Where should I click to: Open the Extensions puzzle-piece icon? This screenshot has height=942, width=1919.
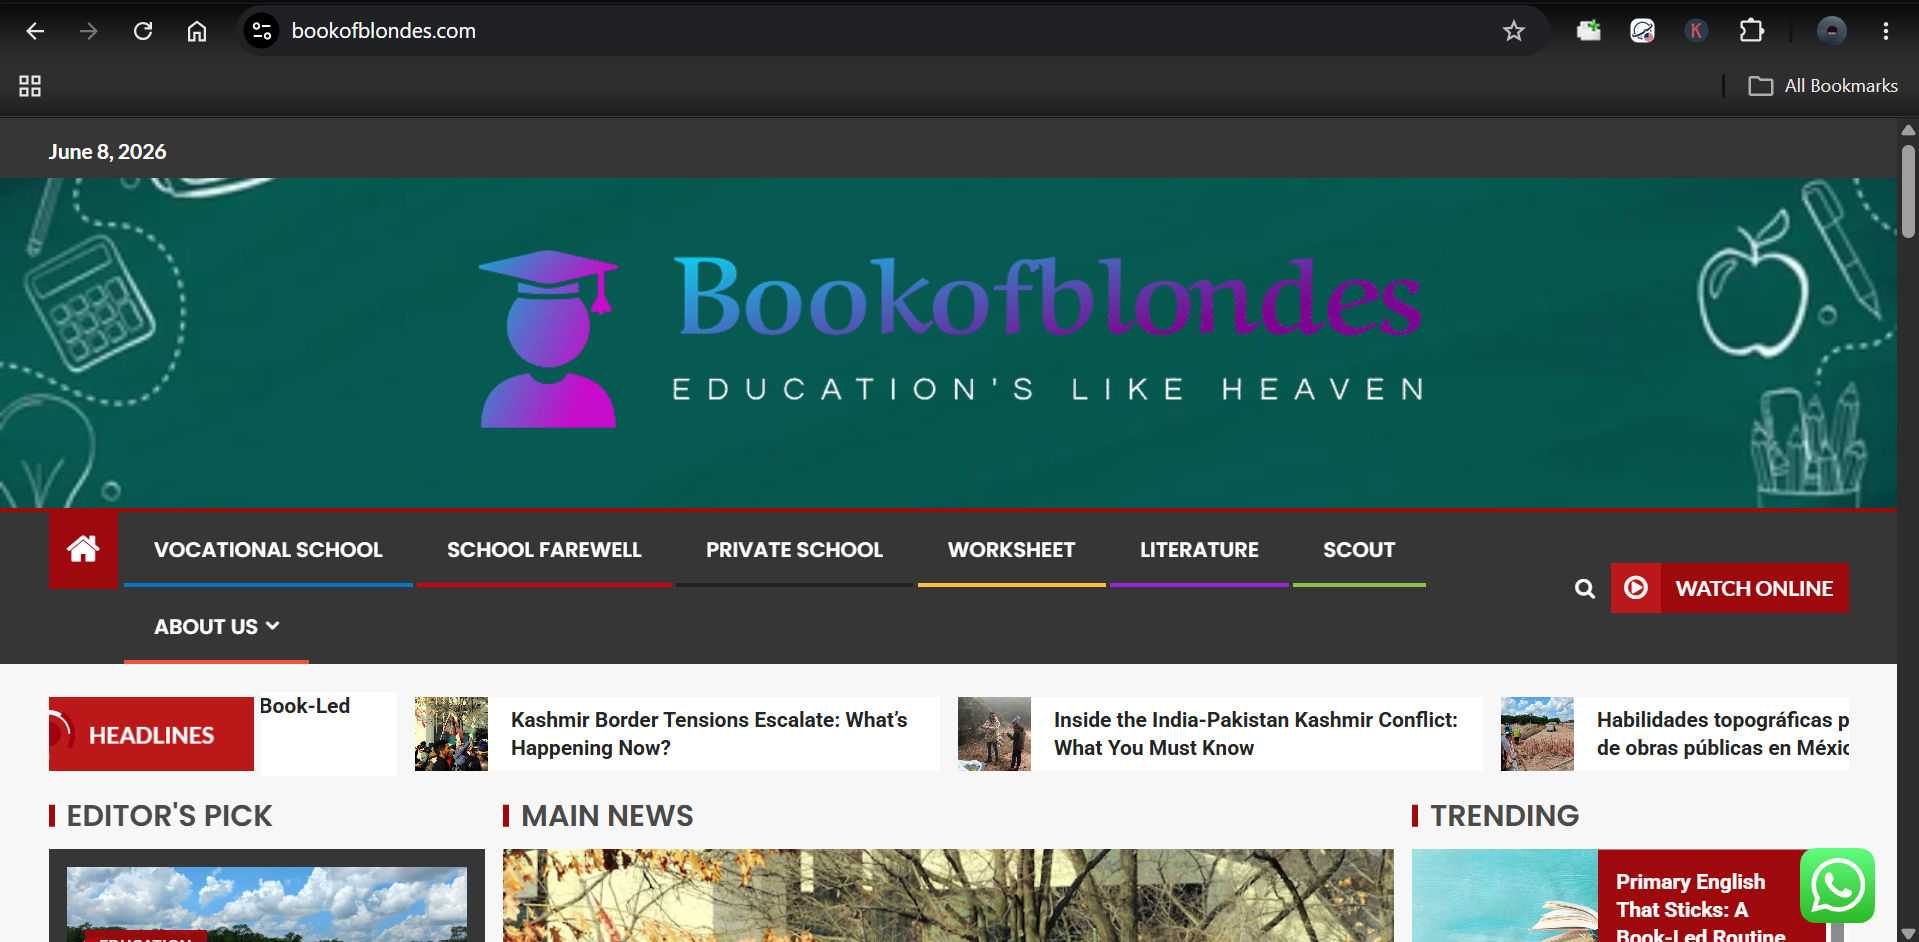(x=1751, y=31)
